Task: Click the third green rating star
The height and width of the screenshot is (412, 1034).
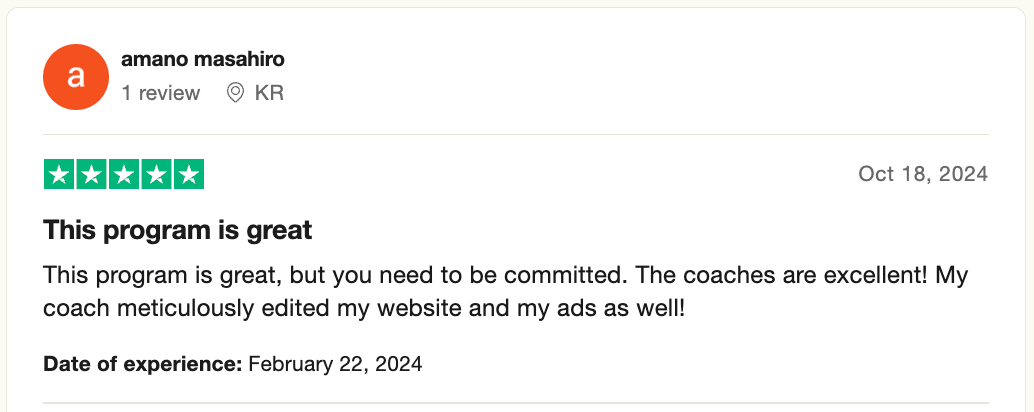Action: click(124, 175)
